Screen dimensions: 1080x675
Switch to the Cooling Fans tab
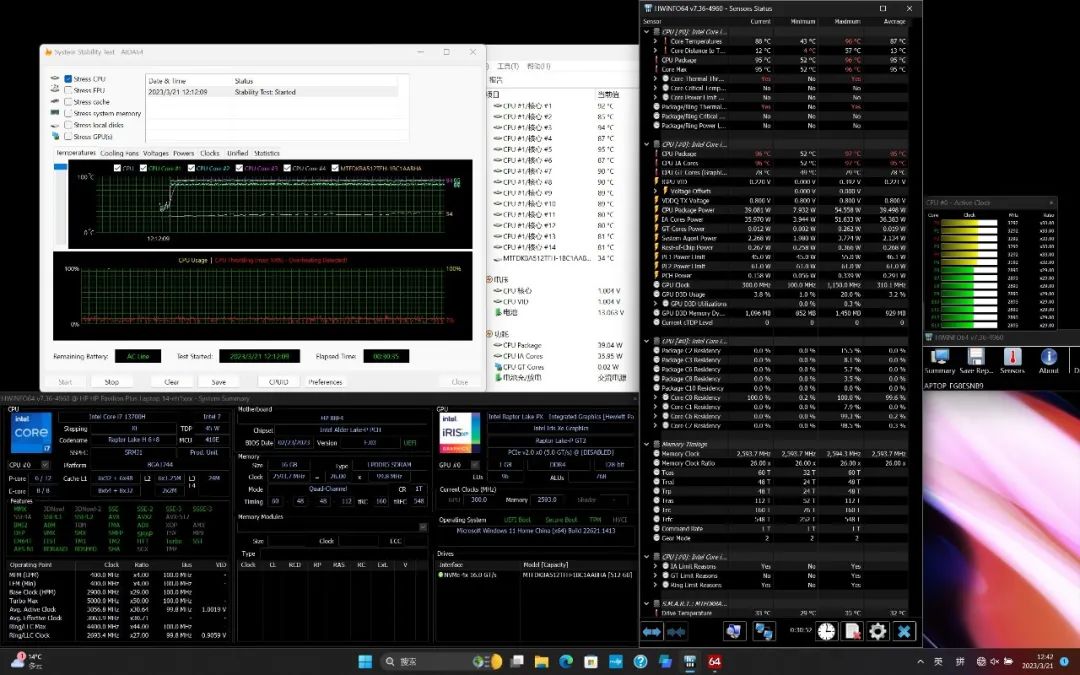tap(119, 153)
